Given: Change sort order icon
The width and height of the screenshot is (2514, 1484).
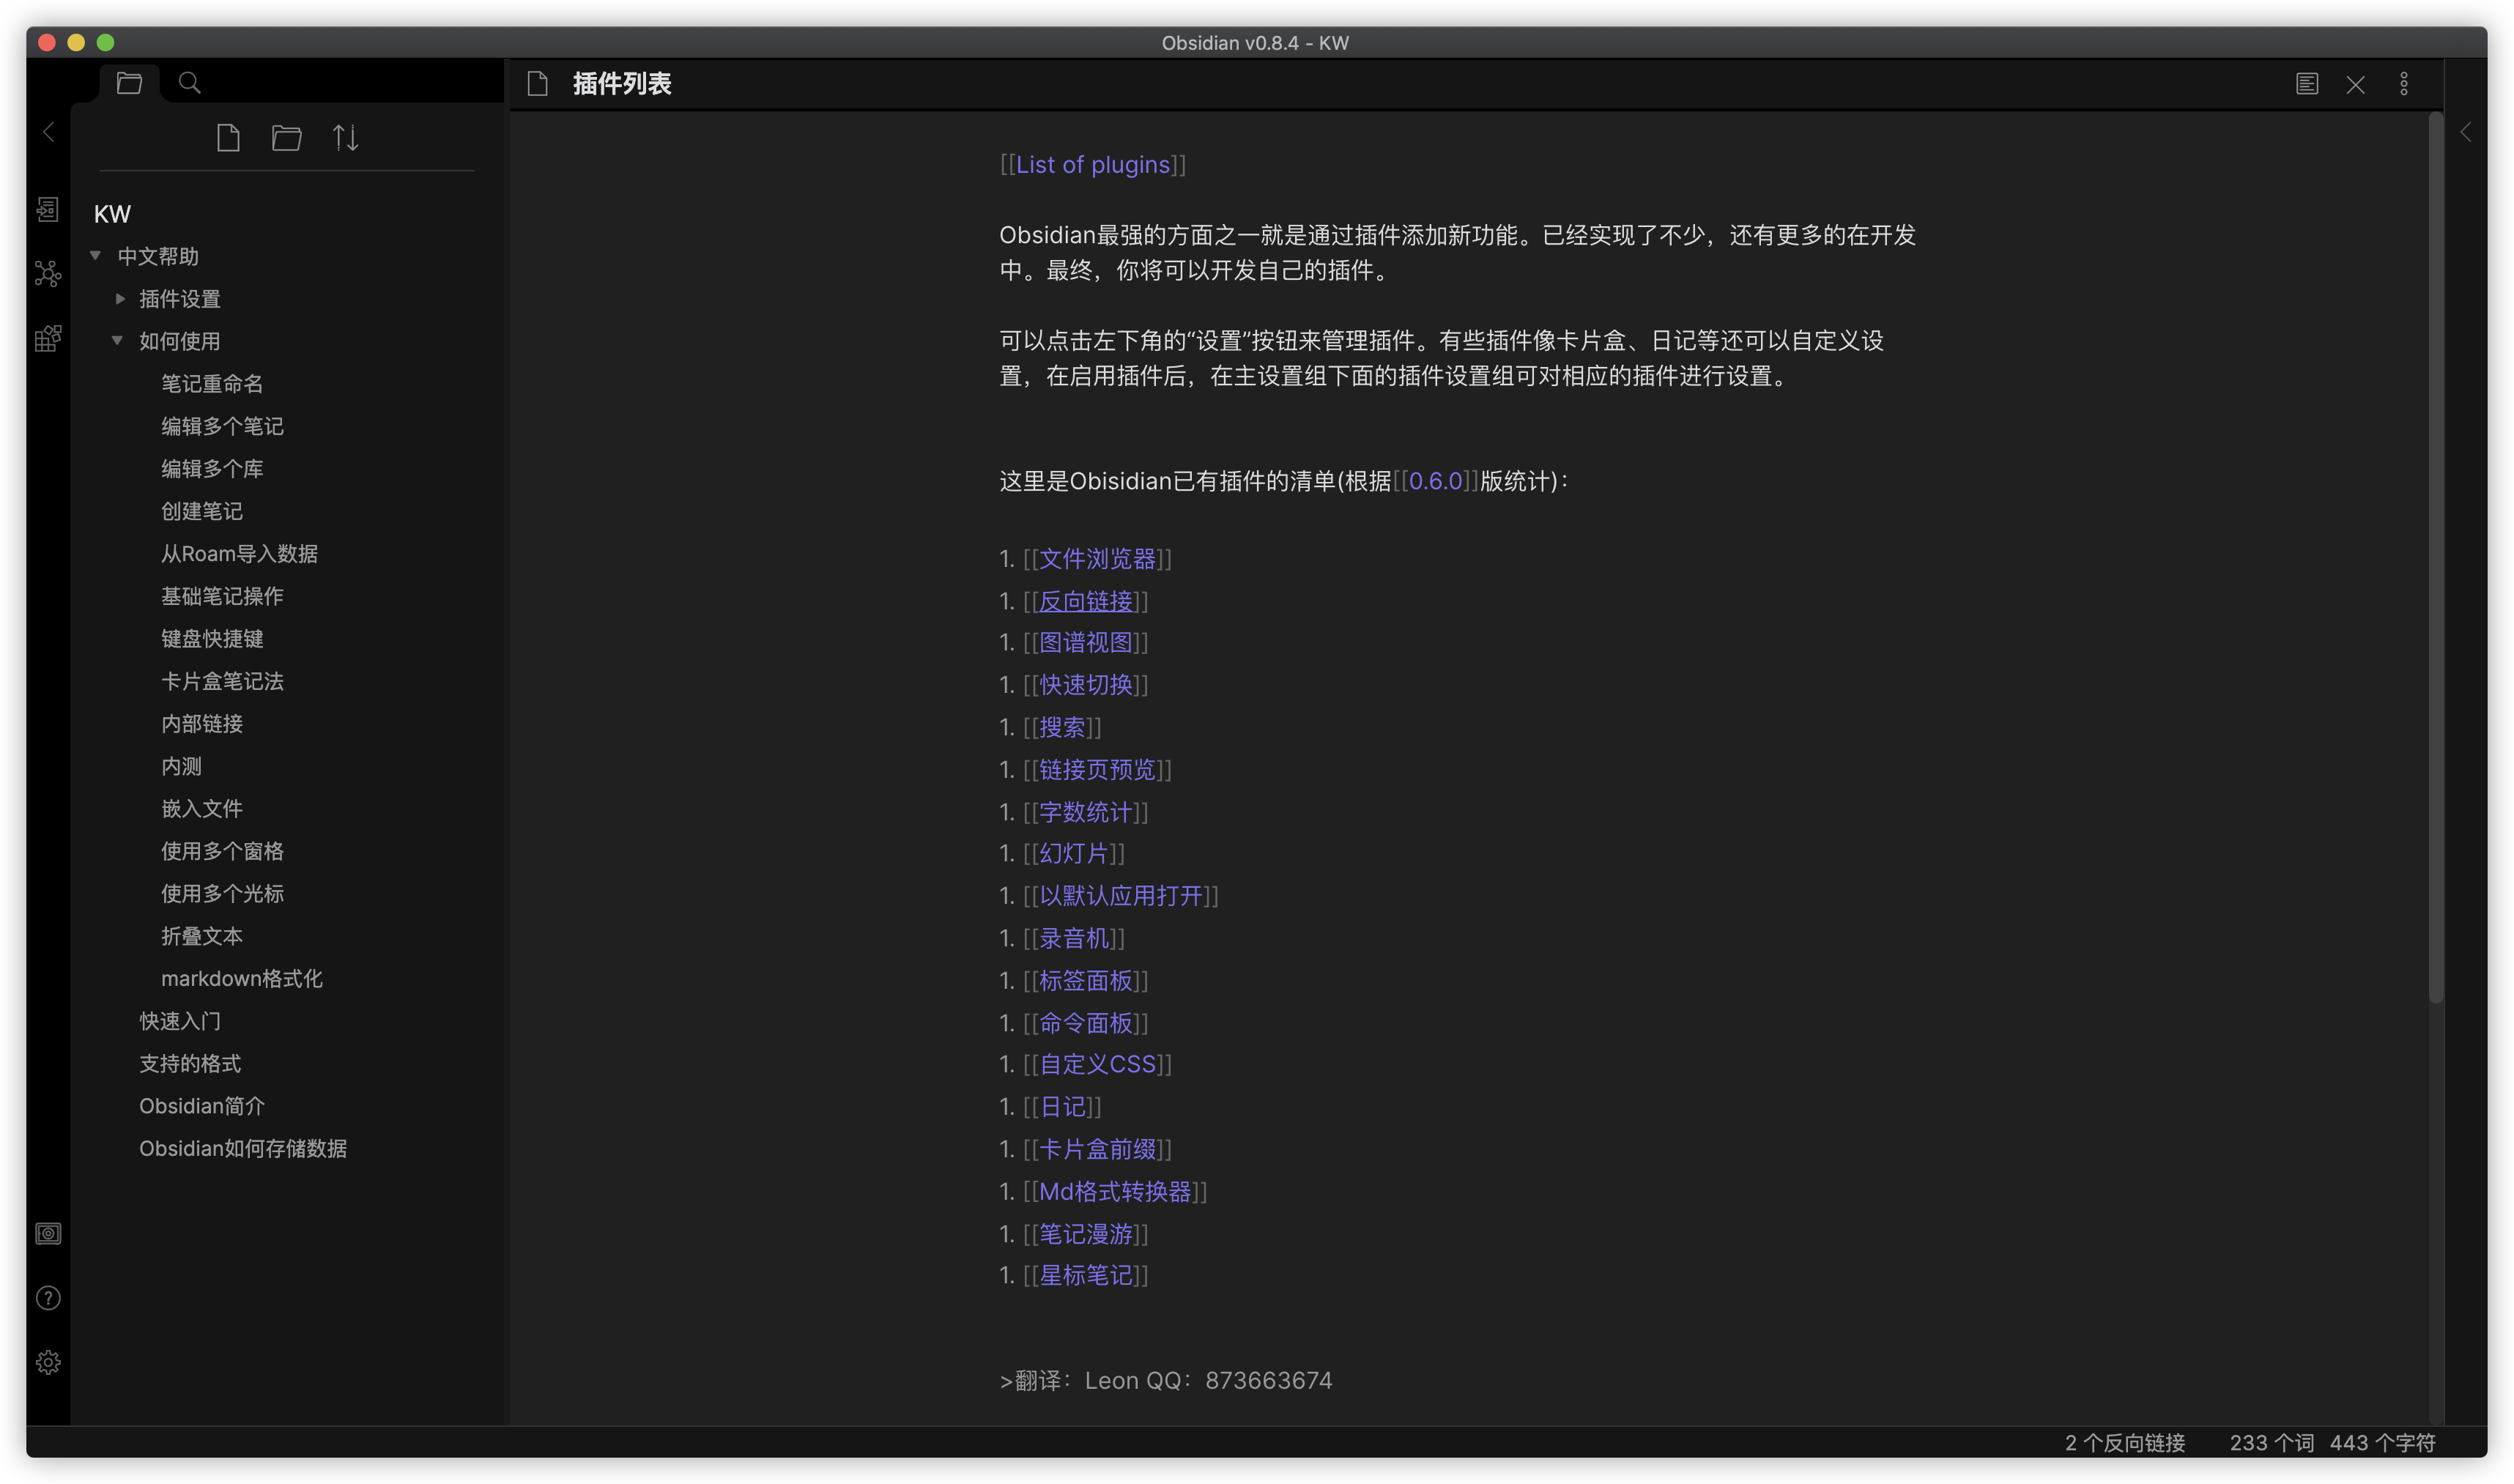Looking at the screenshot, I should pyautogui.click(x=345, y=137).
